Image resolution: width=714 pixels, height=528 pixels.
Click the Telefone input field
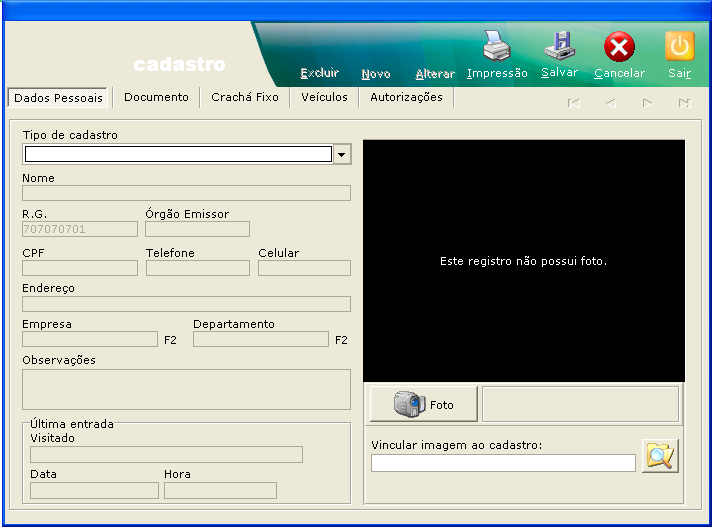point(198,268)
